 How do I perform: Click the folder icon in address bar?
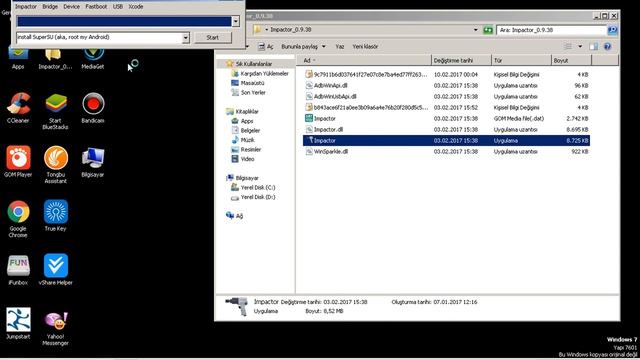[258, 30]
